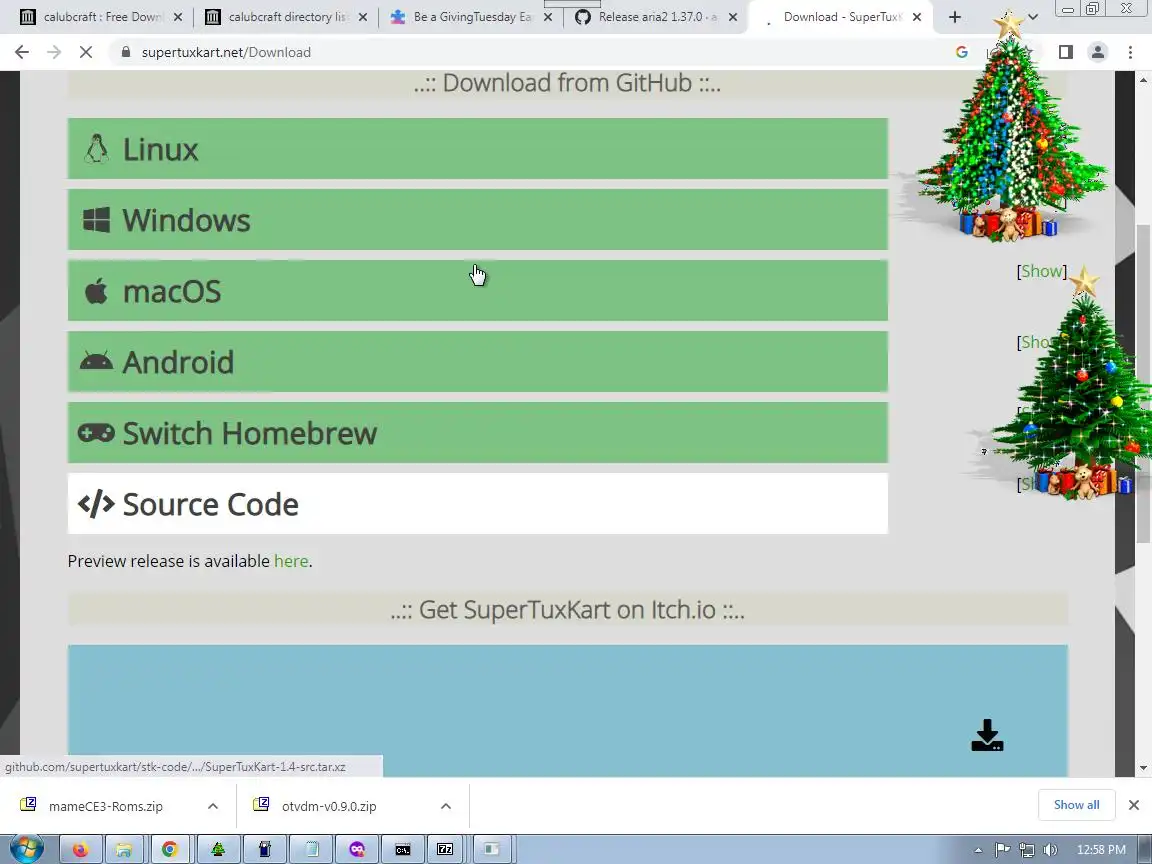Show hidden system tray icons
1152x864 pixels.
click(979, 850)
